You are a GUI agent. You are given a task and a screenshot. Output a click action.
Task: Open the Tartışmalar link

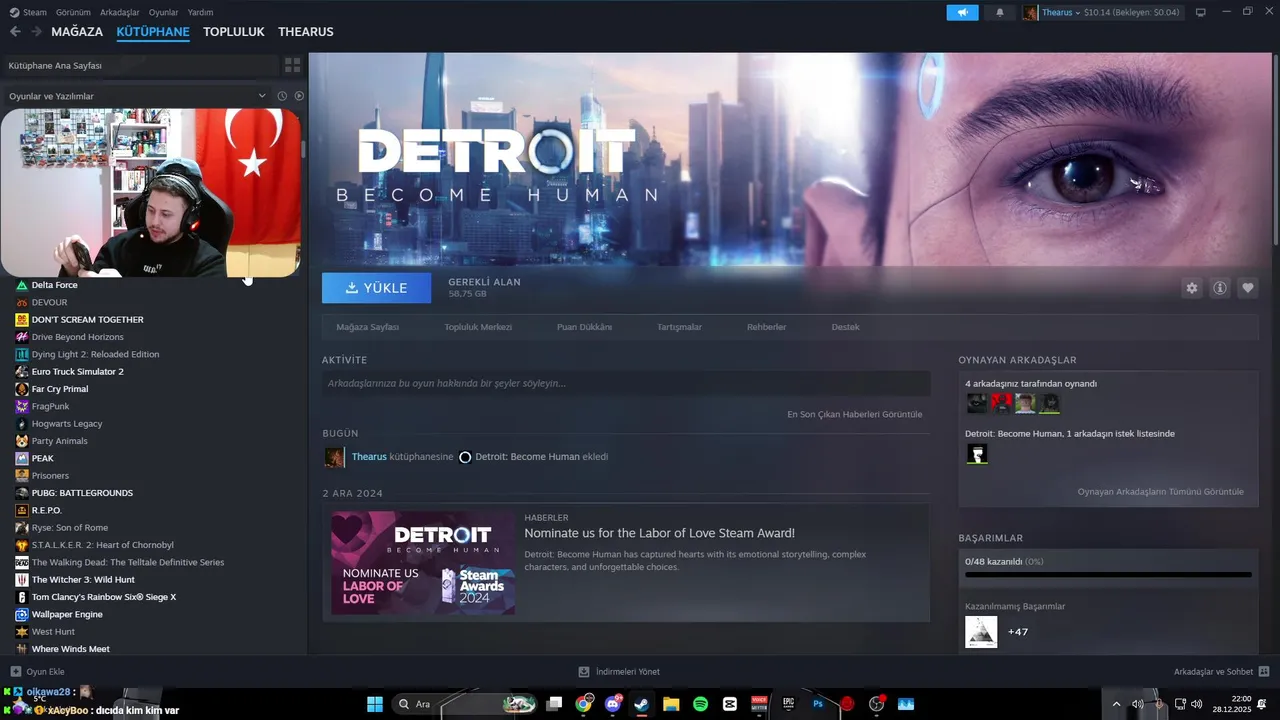[679, 327]
